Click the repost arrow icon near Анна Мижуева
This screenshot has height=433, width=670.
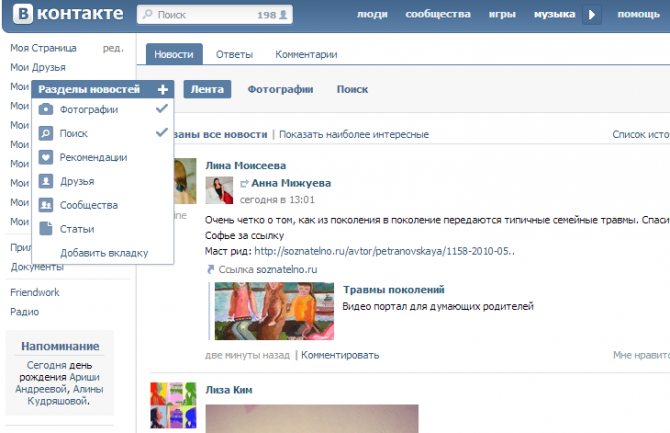[x=244, y=183]
